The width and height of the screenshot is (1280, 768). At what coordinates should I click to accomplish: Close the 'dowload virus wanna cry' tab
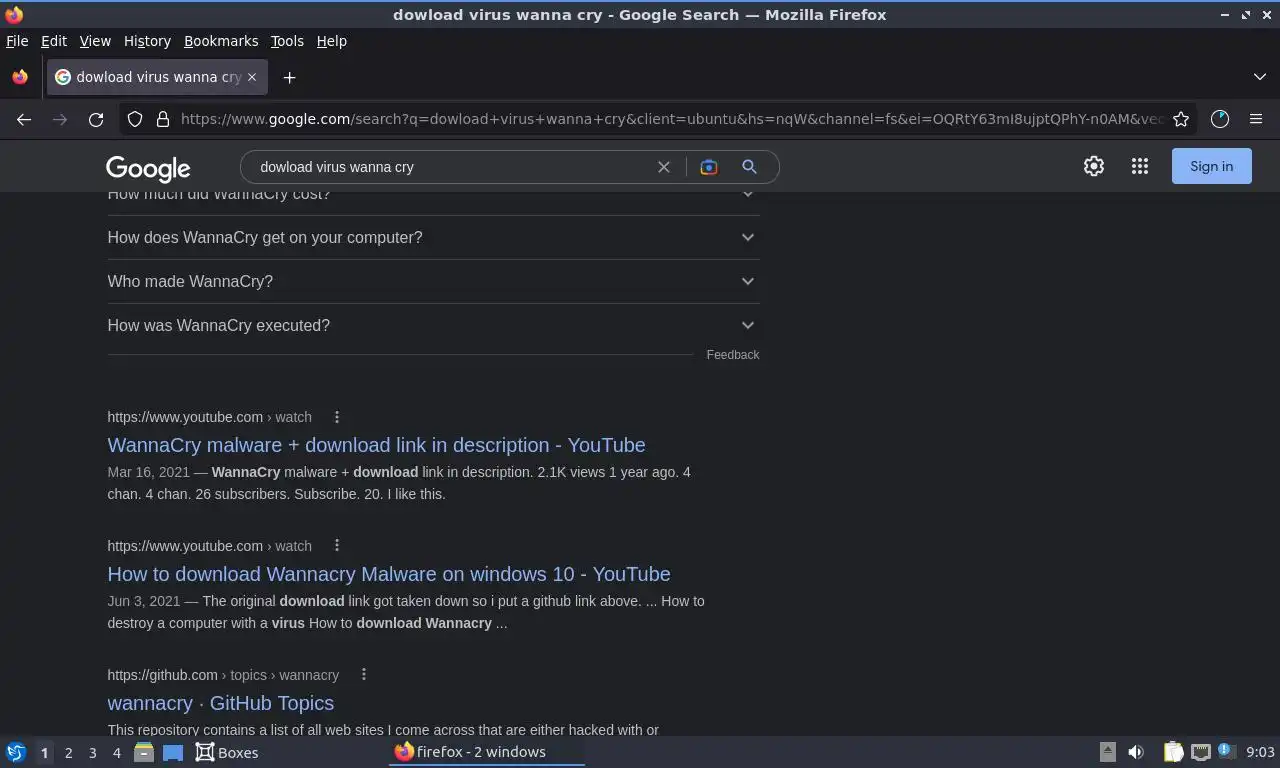click(x=252, y=77)
